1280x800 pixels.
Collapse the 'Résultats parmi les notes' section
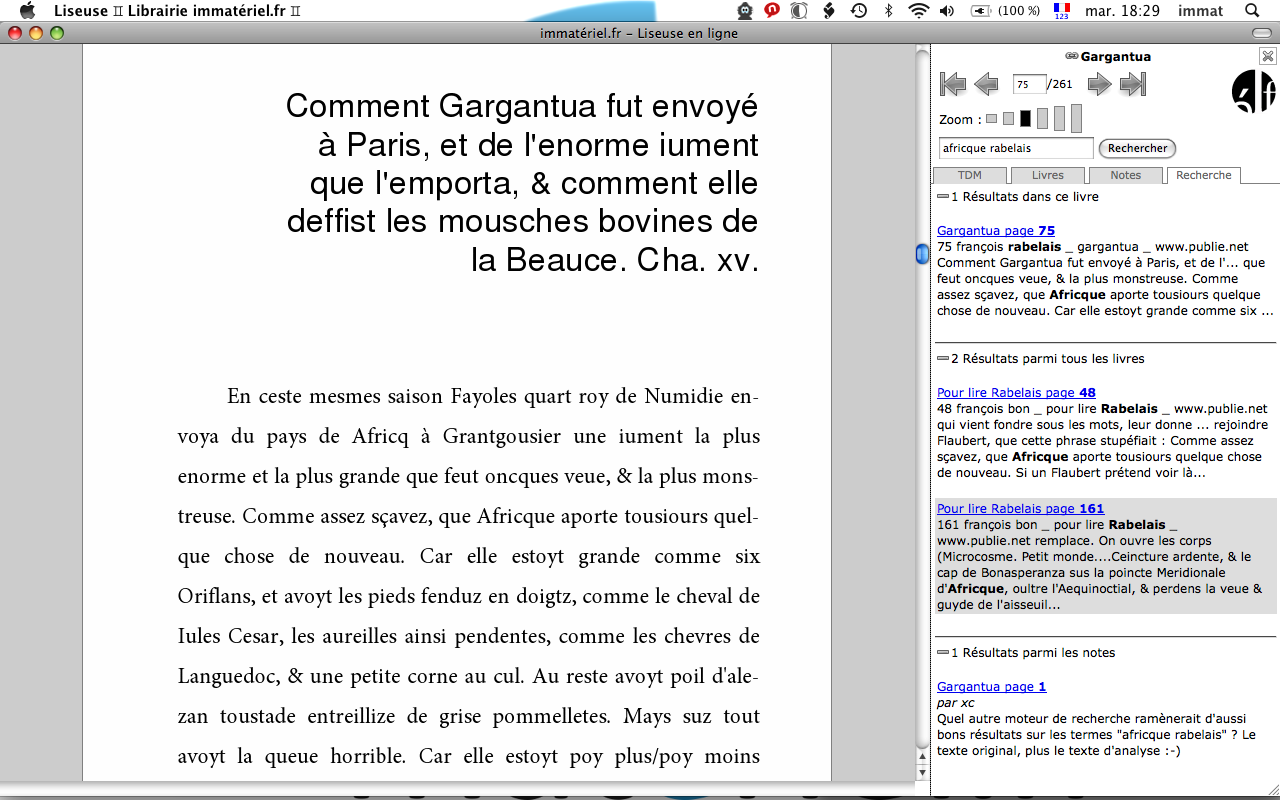943,653
